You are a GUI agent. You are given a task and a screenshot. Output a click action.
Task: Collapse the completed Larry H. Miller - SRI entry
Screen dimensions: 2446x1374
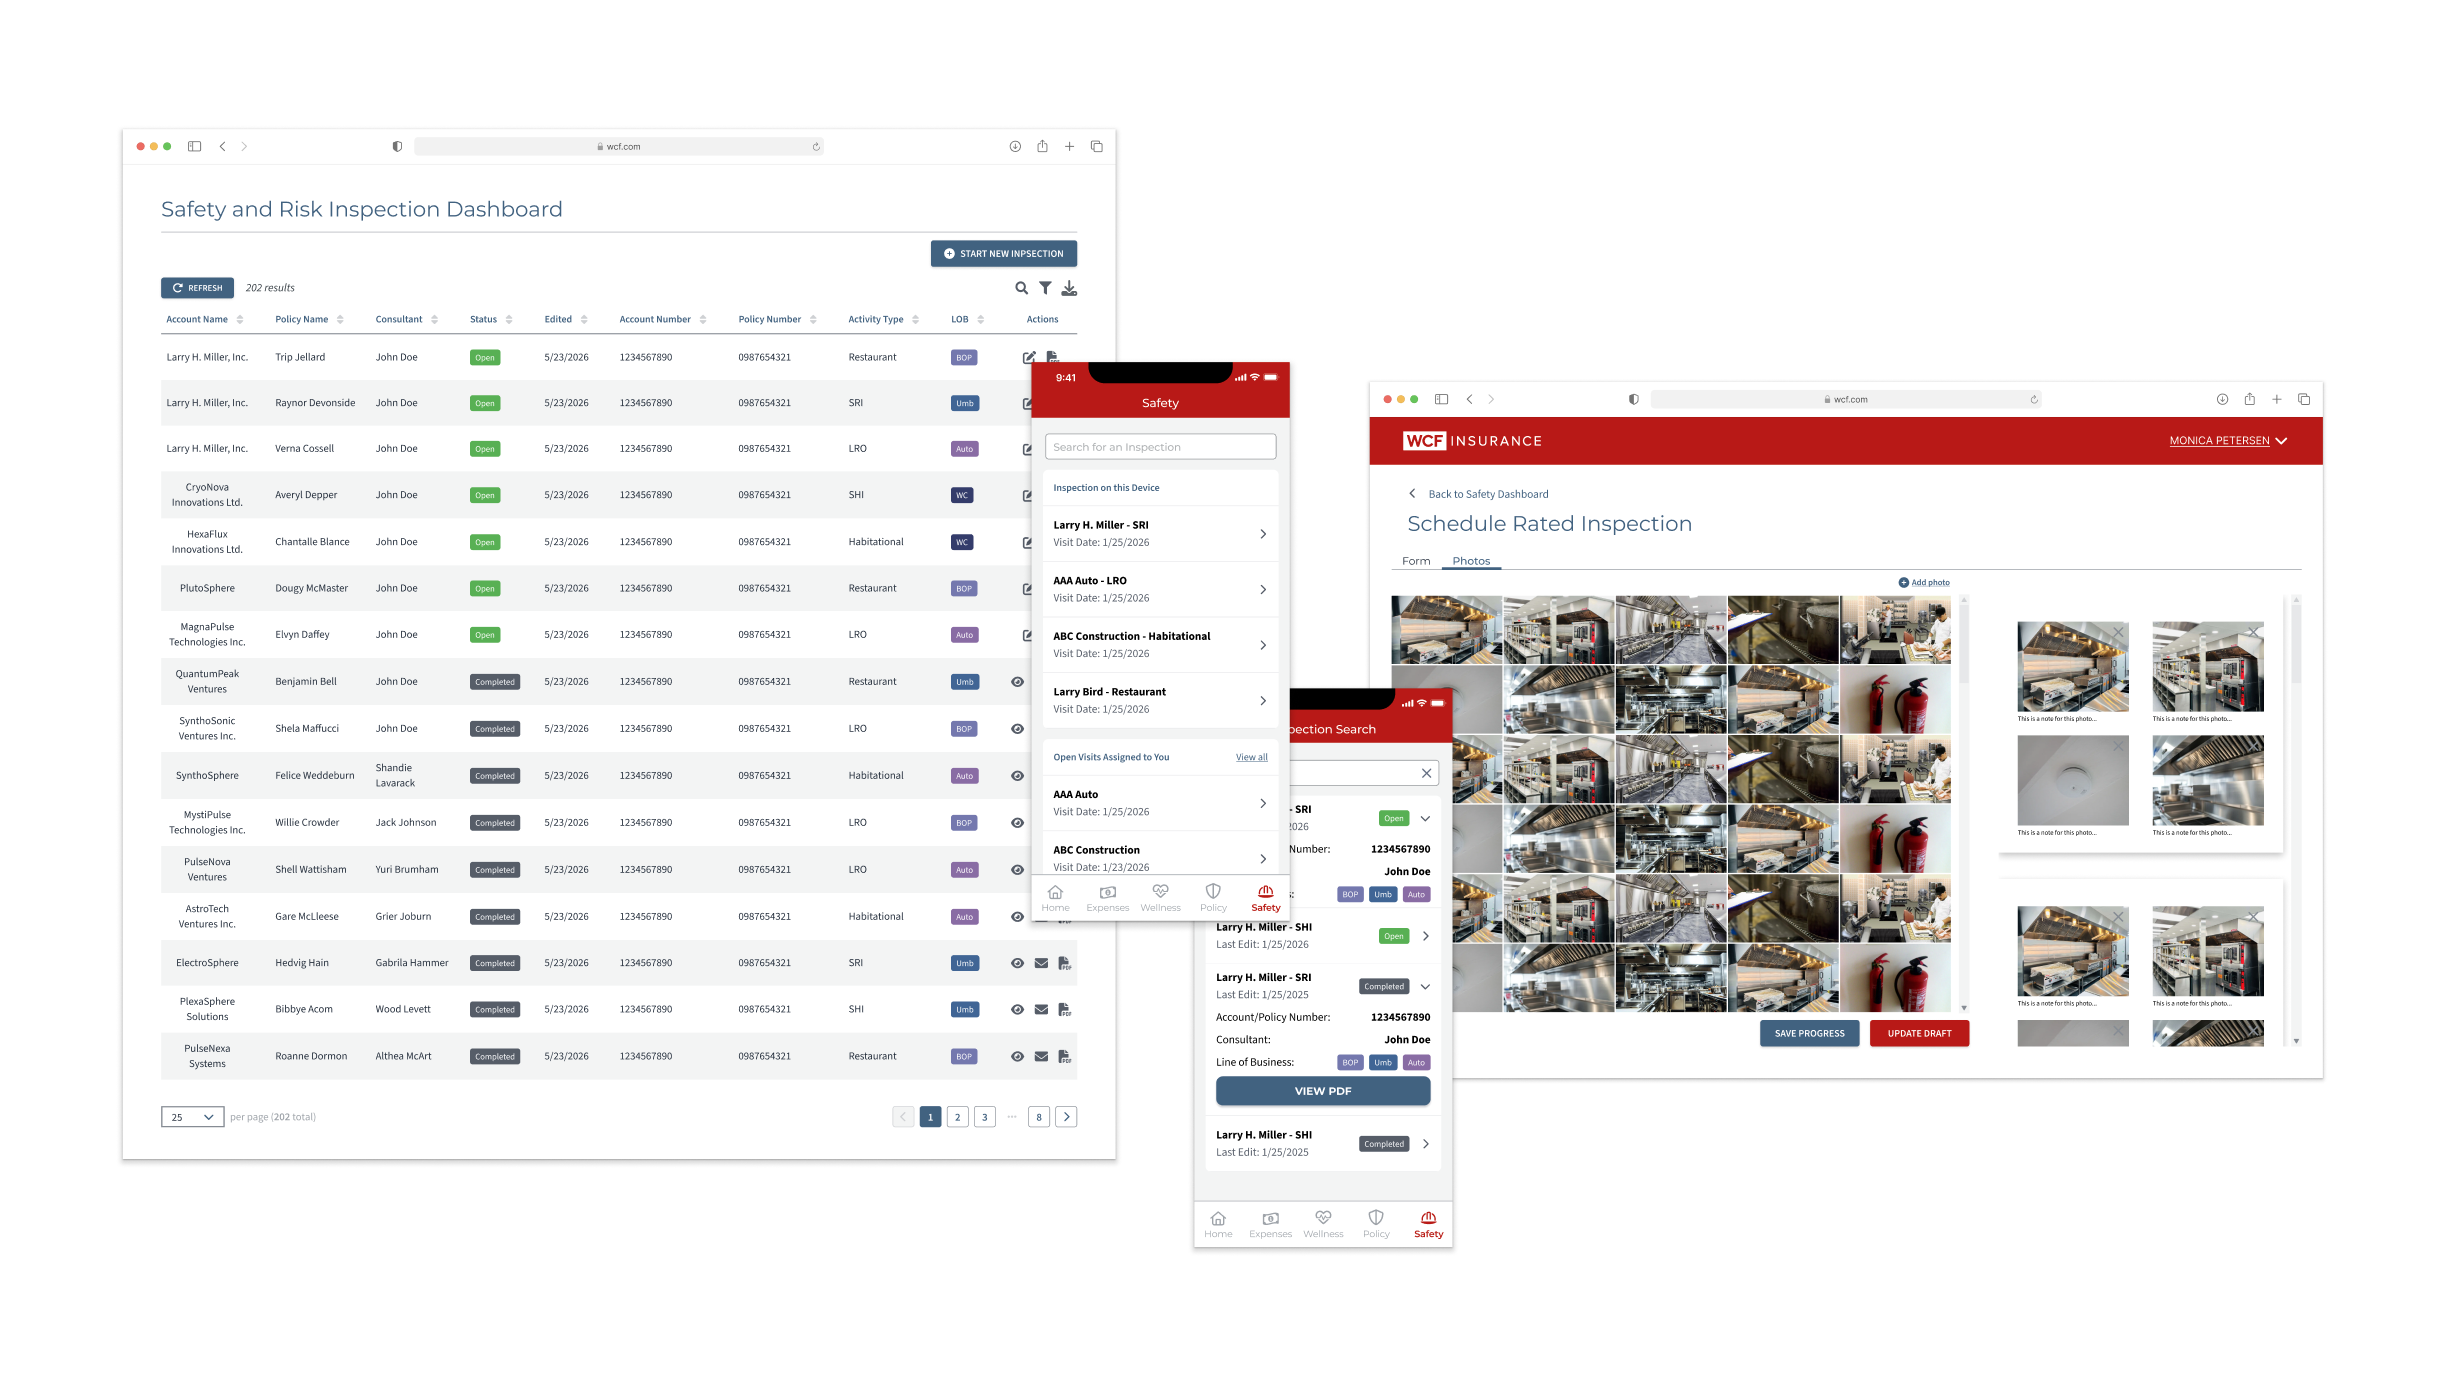(1425, 986)
